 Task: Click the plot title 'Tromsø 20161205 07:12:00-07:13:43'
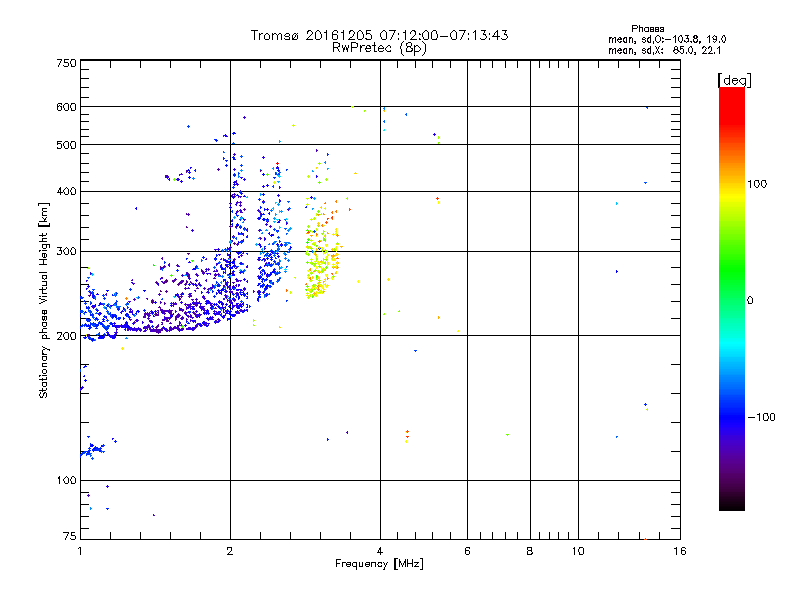(379, 35)
